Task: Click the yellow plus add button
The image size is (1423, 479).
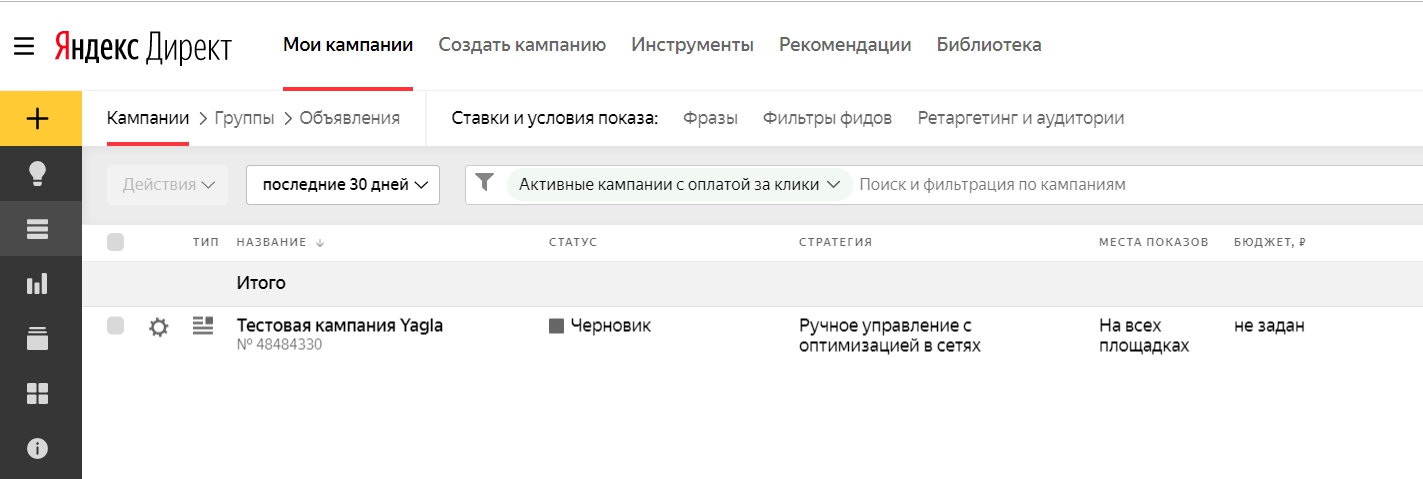Action: [37, 119]
